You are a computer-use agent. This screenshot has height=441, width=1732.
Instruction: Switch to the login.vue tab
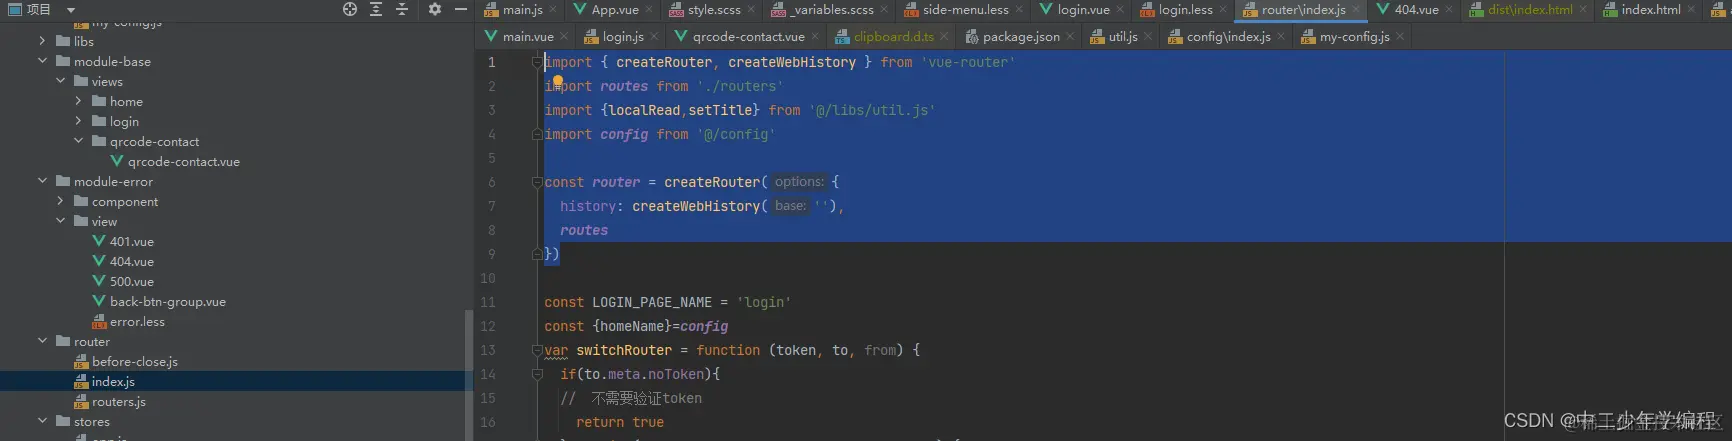tap(1084, 10)
